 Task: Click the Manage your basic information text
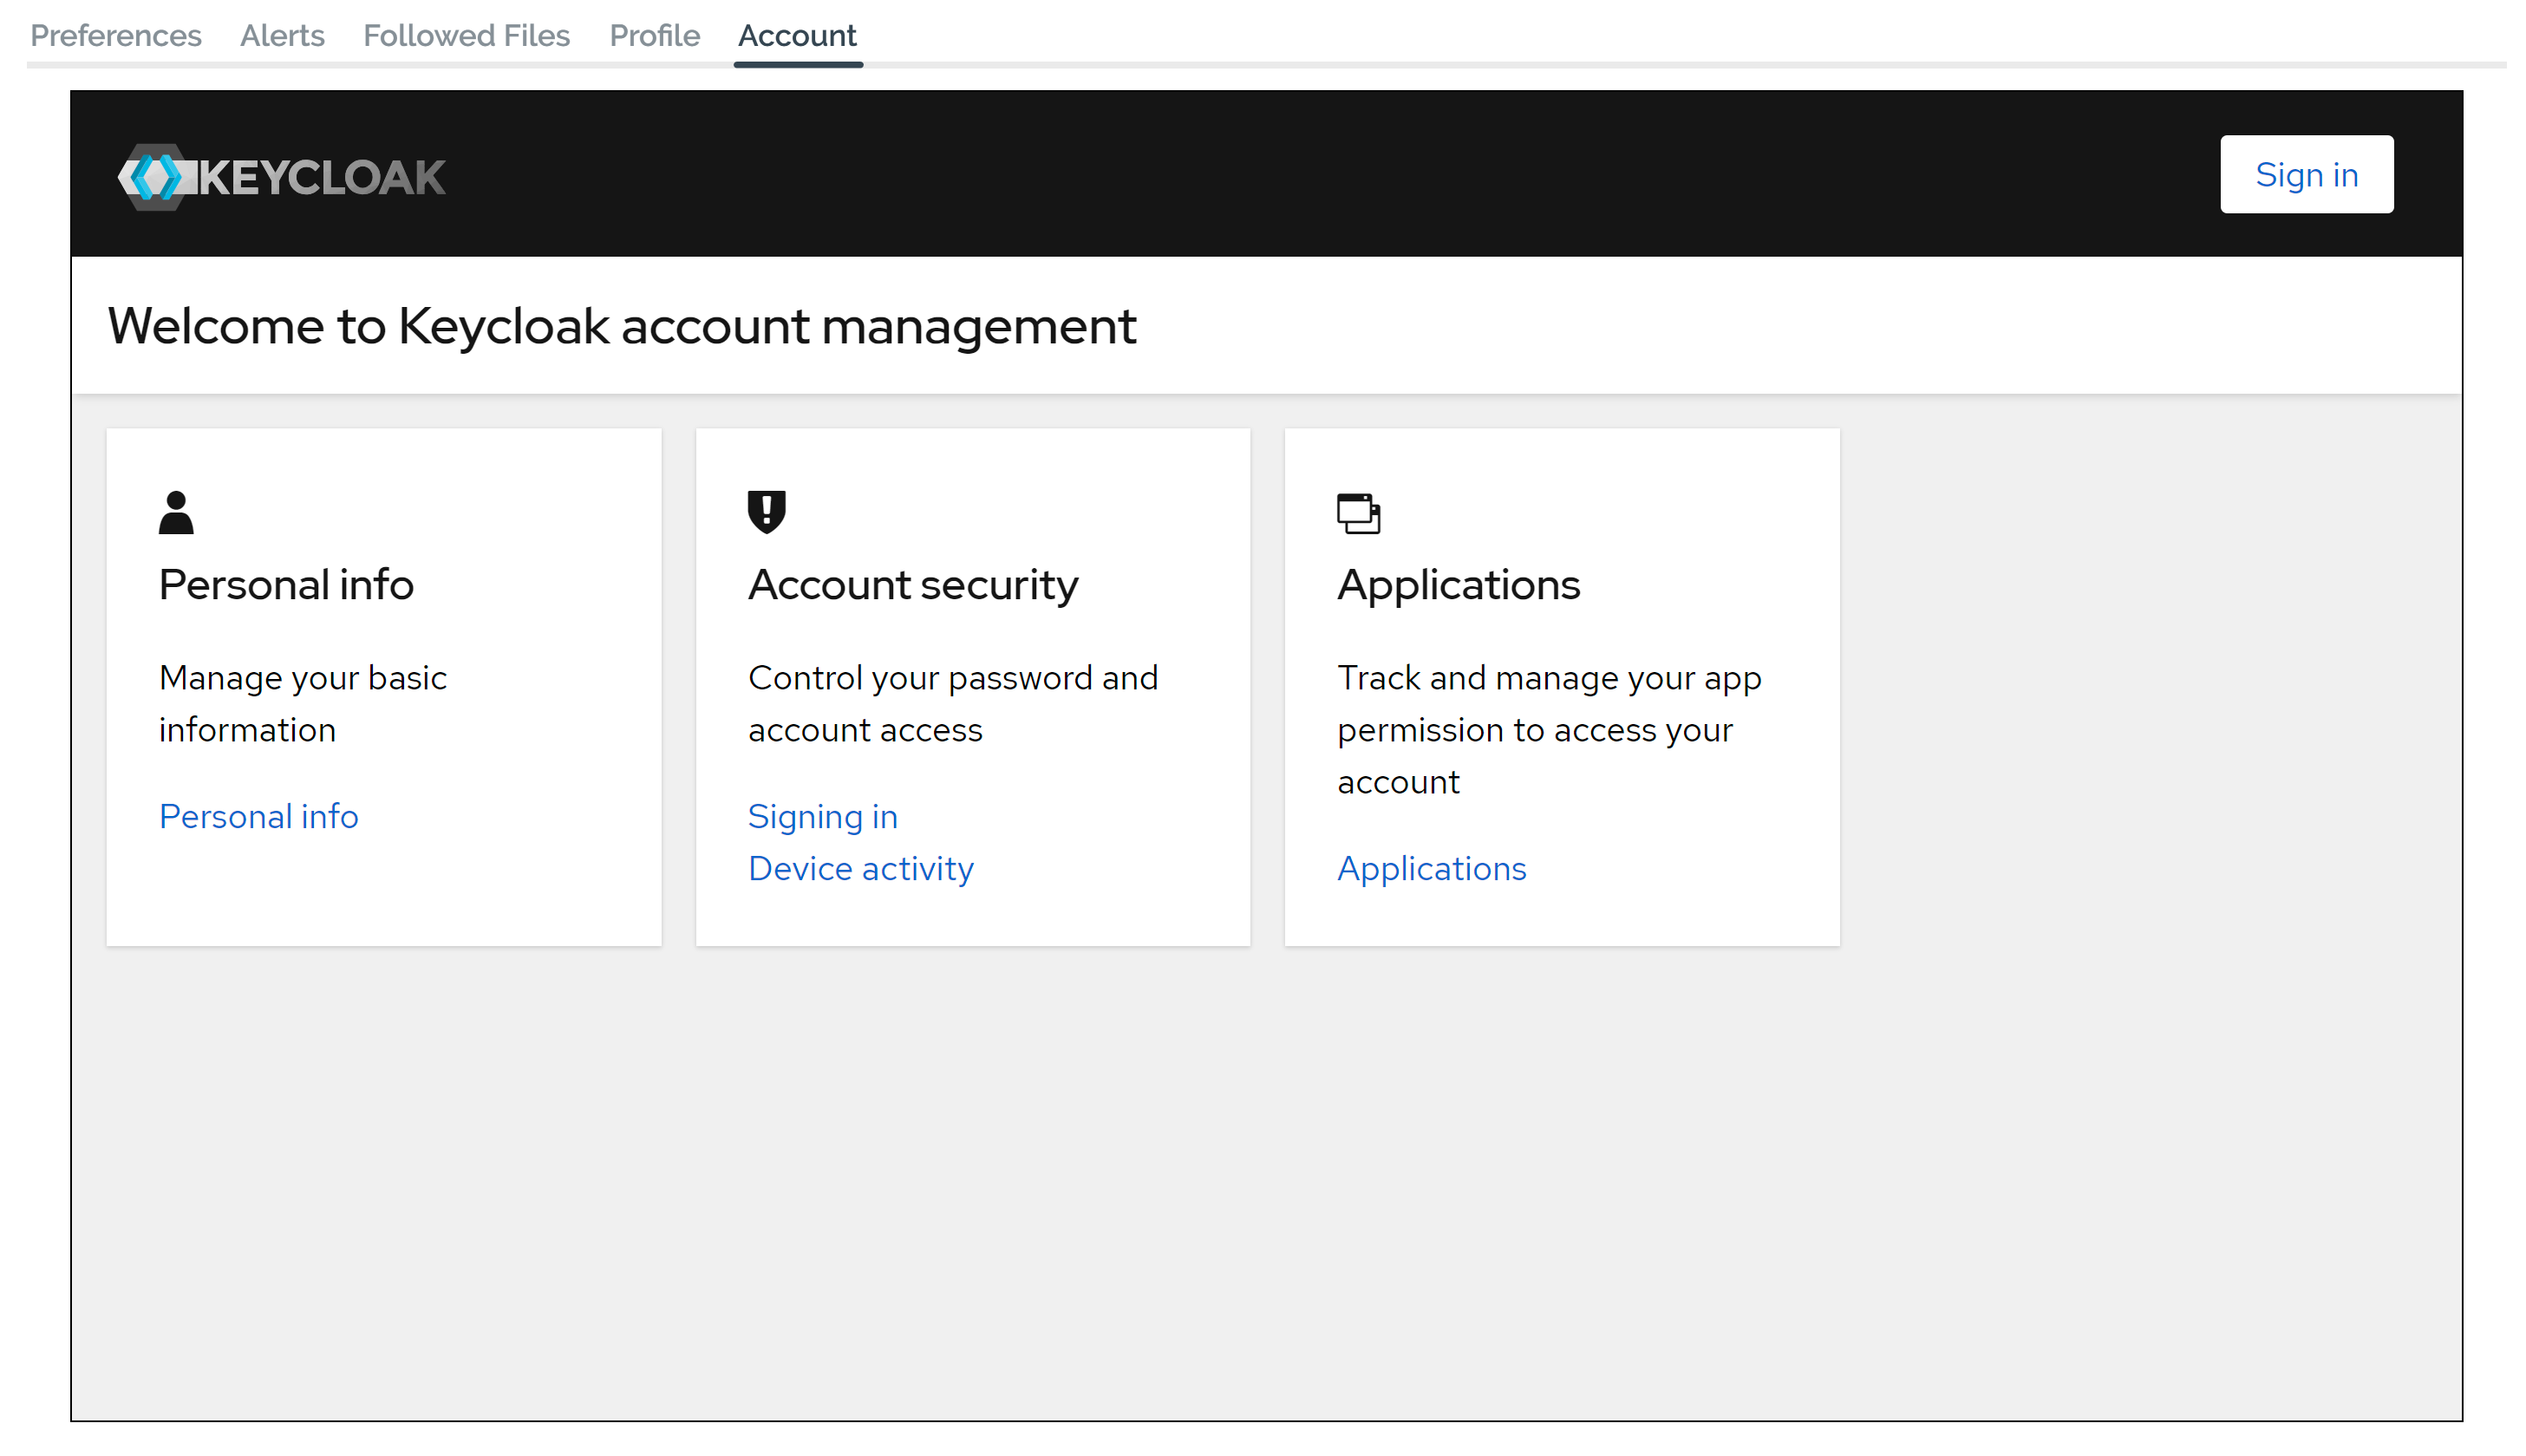[x=302, y=703]
